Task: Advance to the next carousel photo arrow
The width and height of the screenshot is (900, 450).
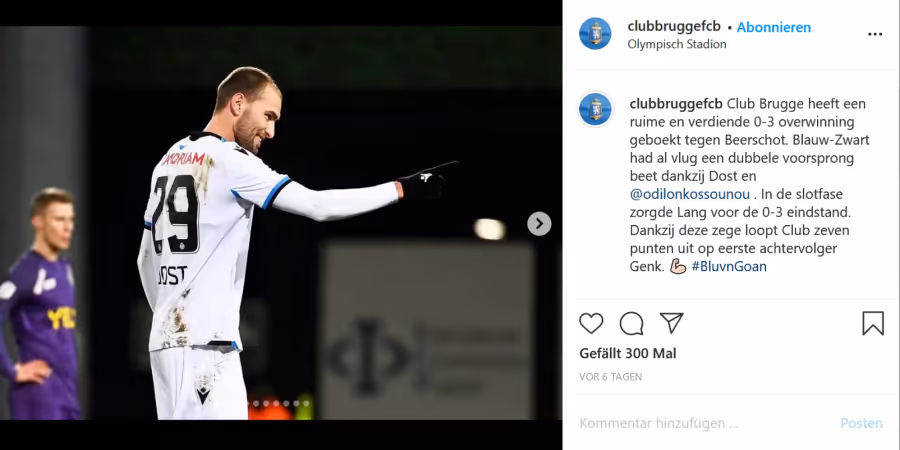Action: 539,224
